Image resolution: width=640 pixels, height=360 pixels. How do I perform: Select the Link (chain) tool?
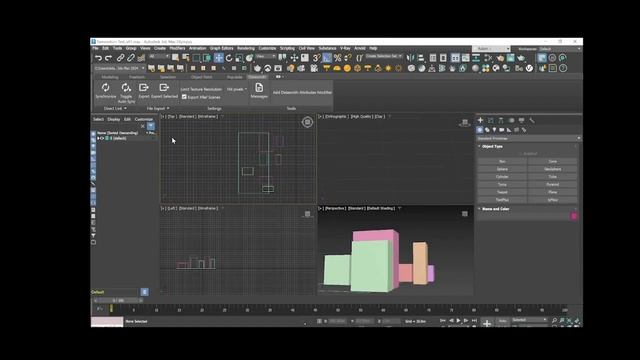pyautogui.click(x=120, y=58)
